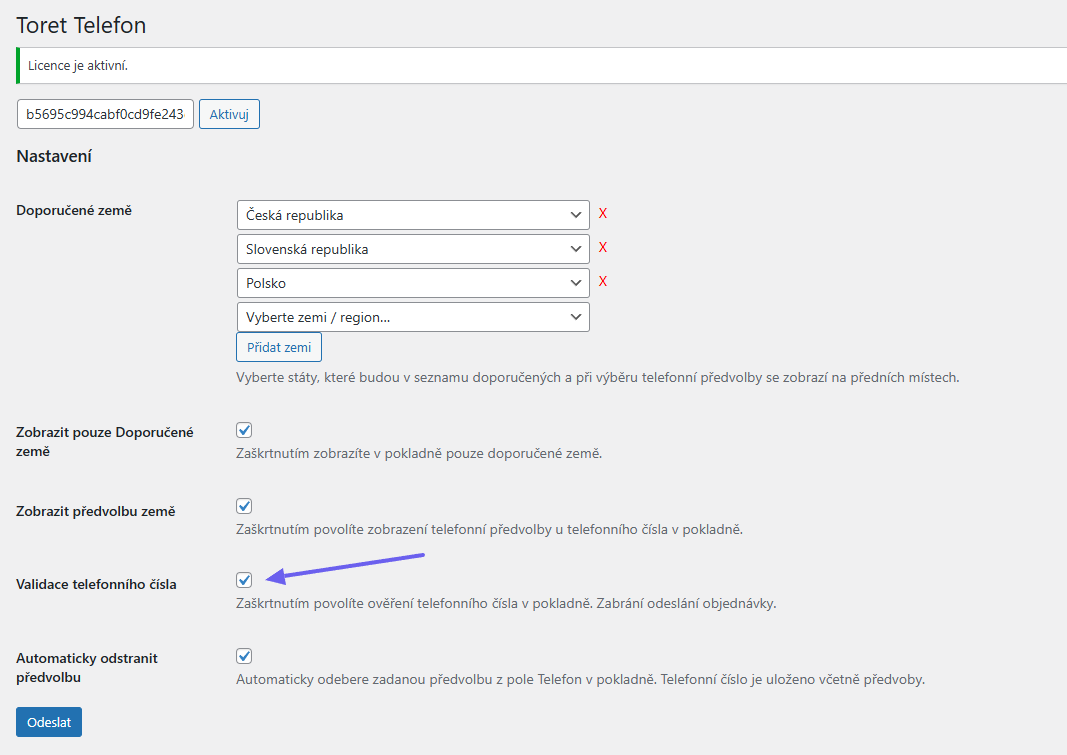1067x755 pixels.
Task: Click the Licence je aktivní notice
Action: click(78, 66)
